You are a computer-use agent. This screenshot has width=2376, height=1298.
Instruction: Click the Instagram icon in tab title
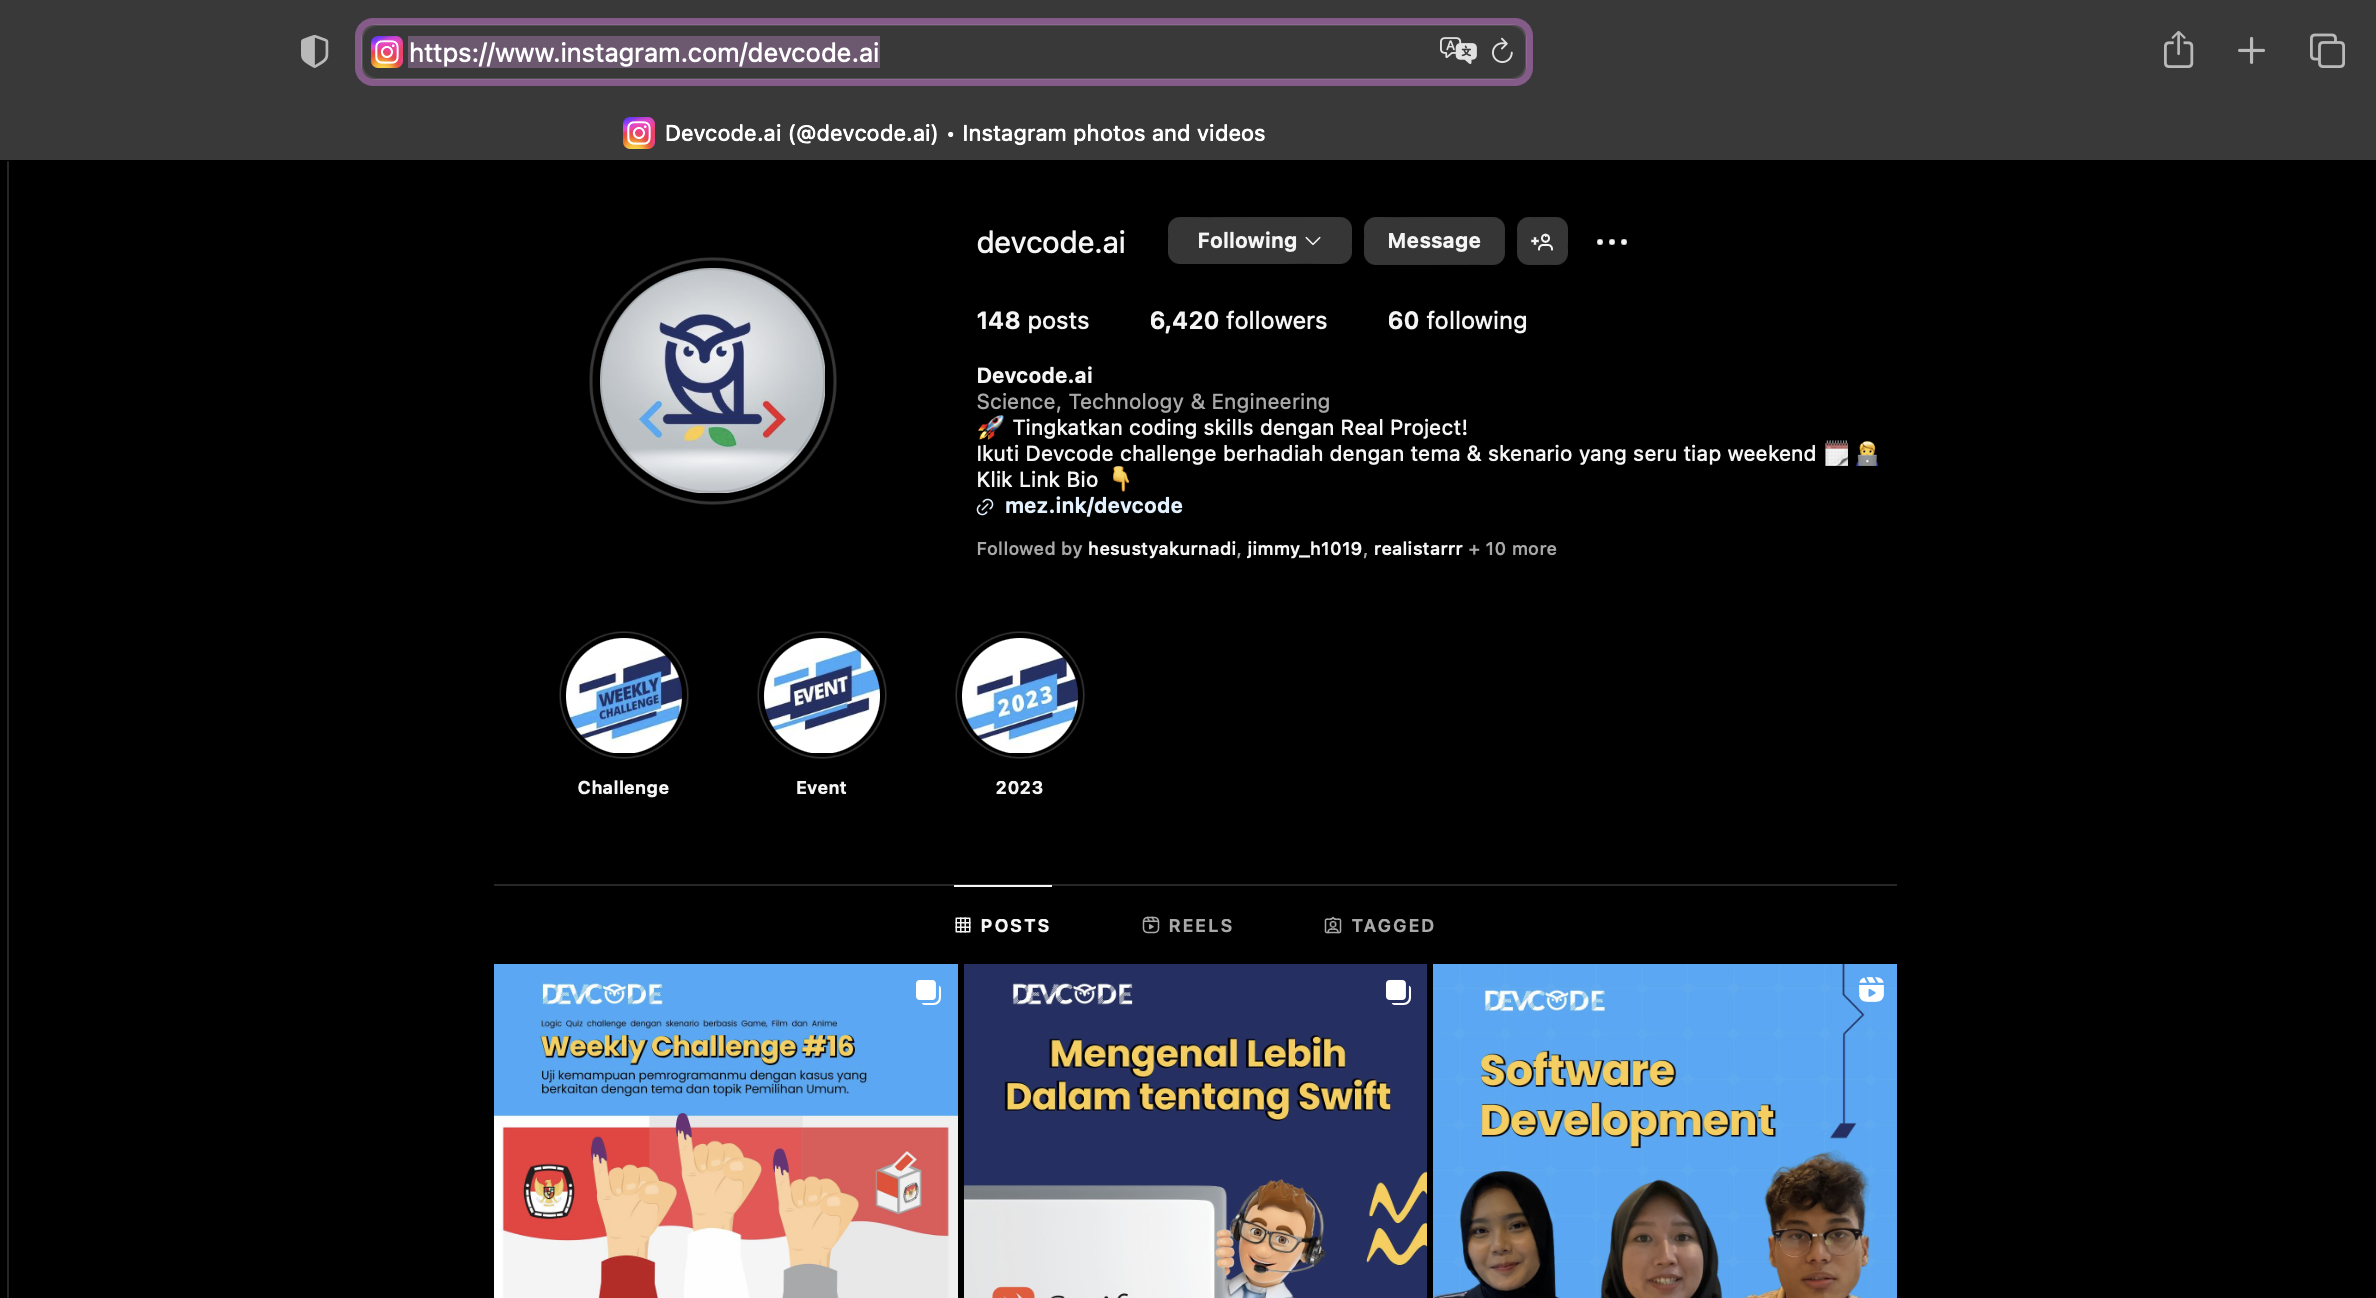click(x=638, y=133)
